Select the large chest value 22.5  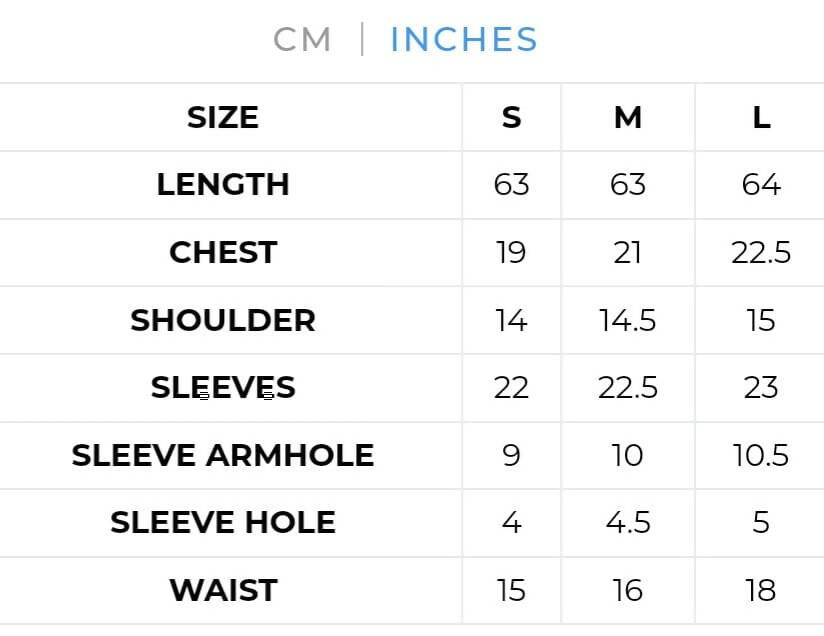[761, 253]
